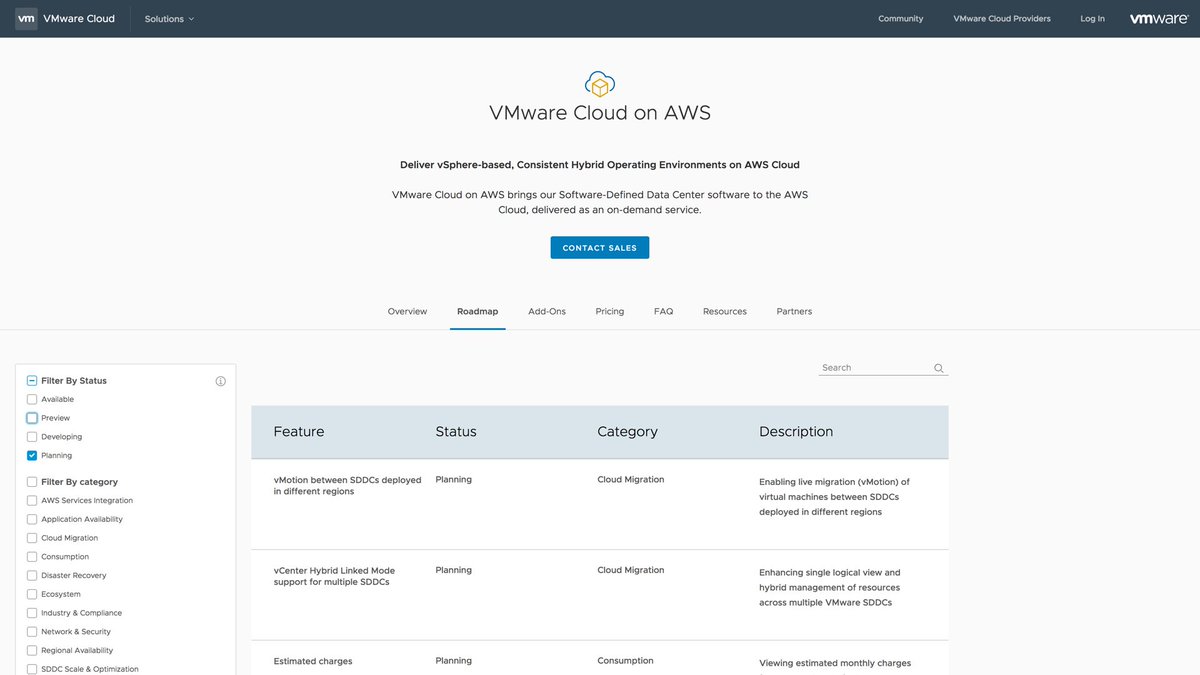Click 'Enabling live migration (vMotion)' description

pyautogui.click(x=835, y=497)
